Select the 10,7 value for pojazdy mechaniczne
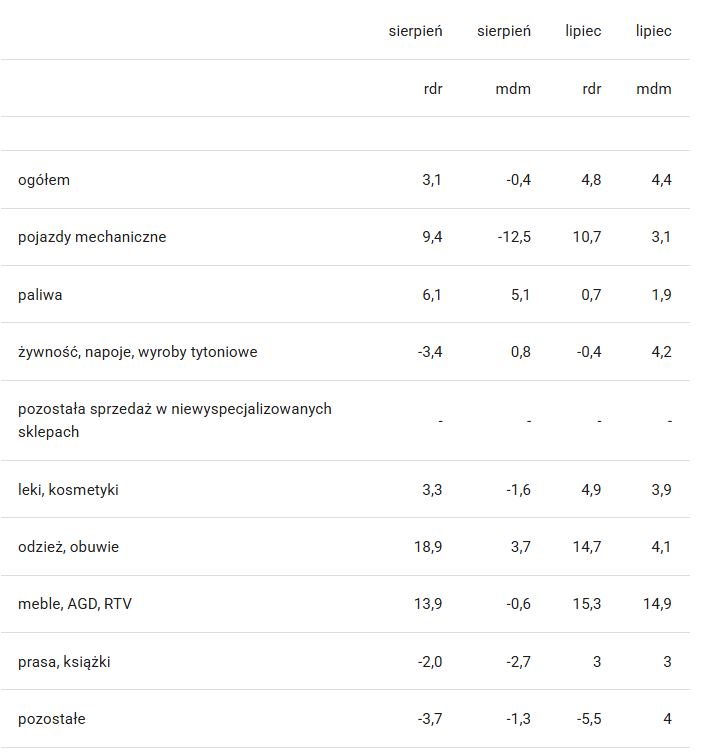Screen dimensions: 717x754 tap(587, 237)
